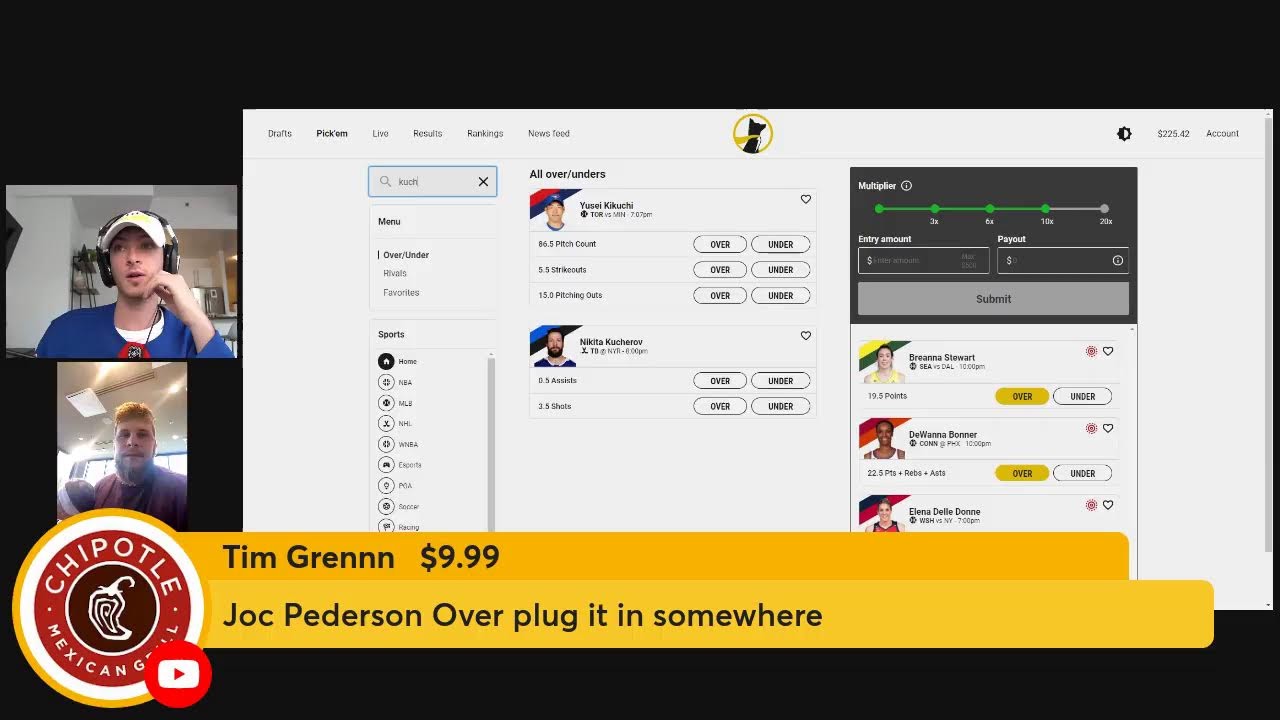Open the Account menu

tap(1222, 133)
